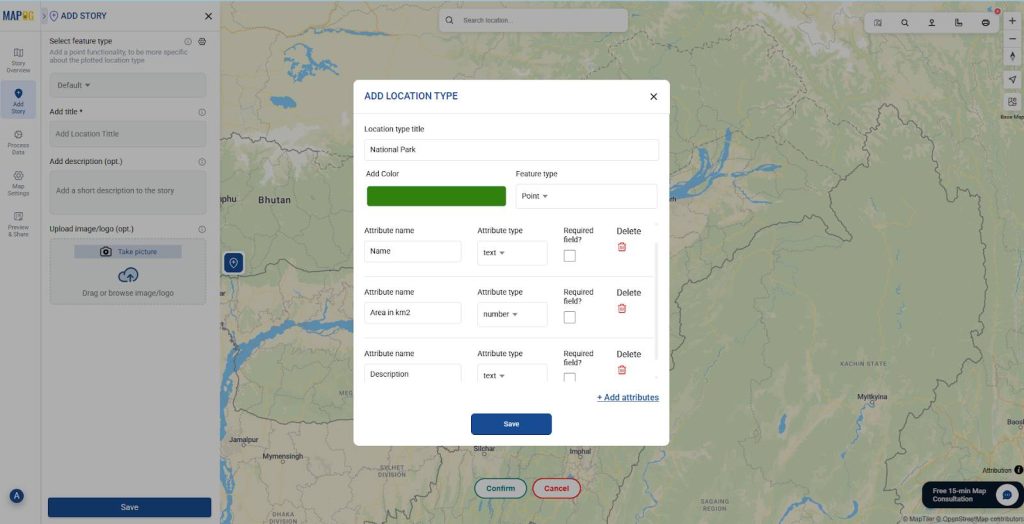The height and width of the screenshot is (524, 1024).
Task: Focus the Location type title field
Action: coord(511,150)
